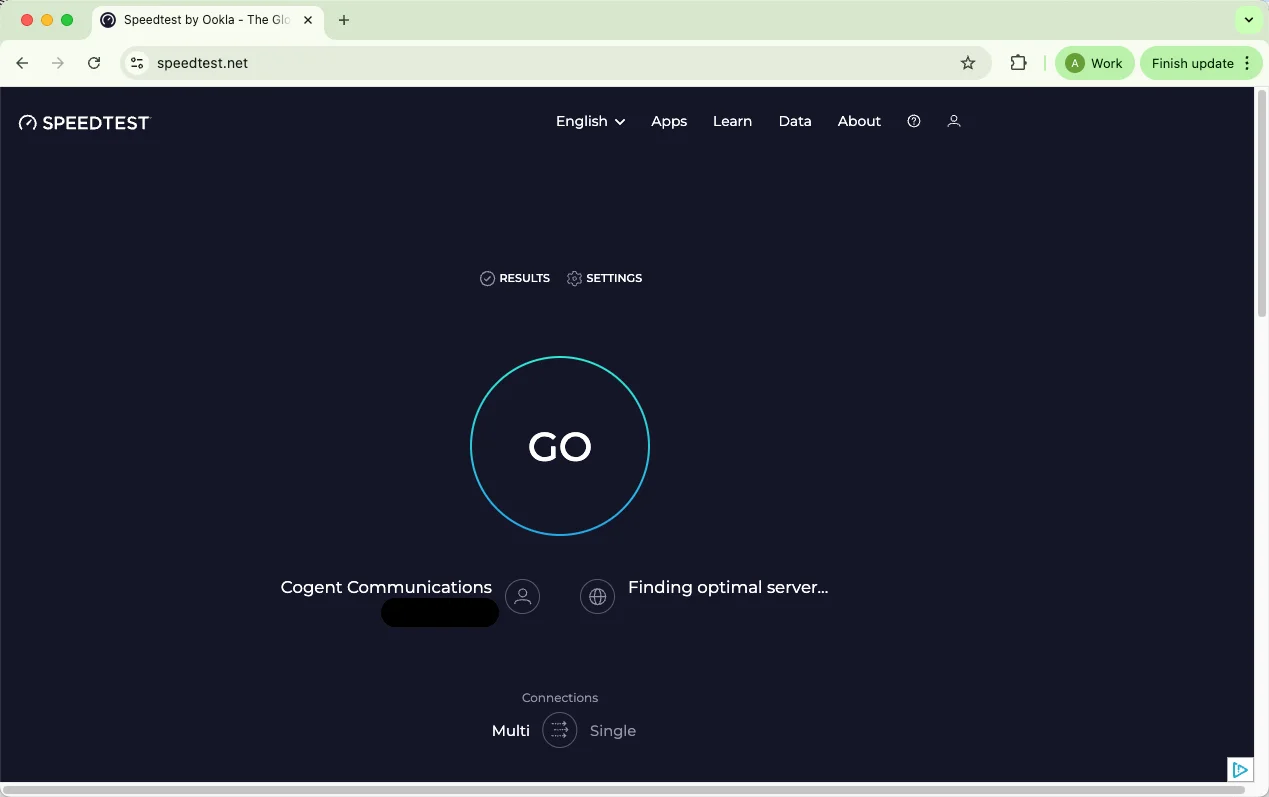
Task: Click the AdChoices icon in bottom corner
Action: coord(1239,769)
